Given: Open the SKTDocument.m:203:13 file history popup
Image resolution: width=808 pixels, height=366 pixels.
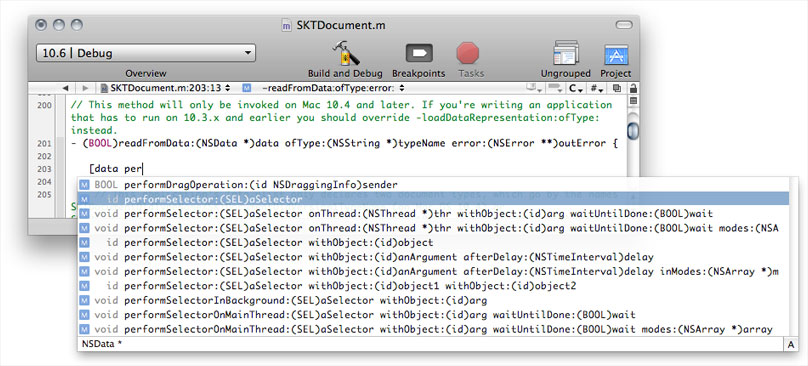Looking at the screenshot, I should (166, 88).
